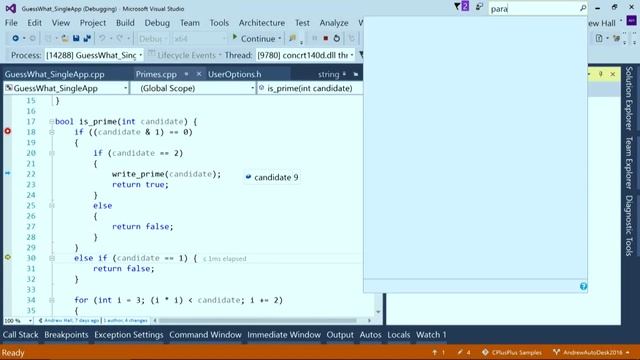Click the Redo arrow icon
The width and height of the screenshot is (640, 360).
click(x=119, y=38)
